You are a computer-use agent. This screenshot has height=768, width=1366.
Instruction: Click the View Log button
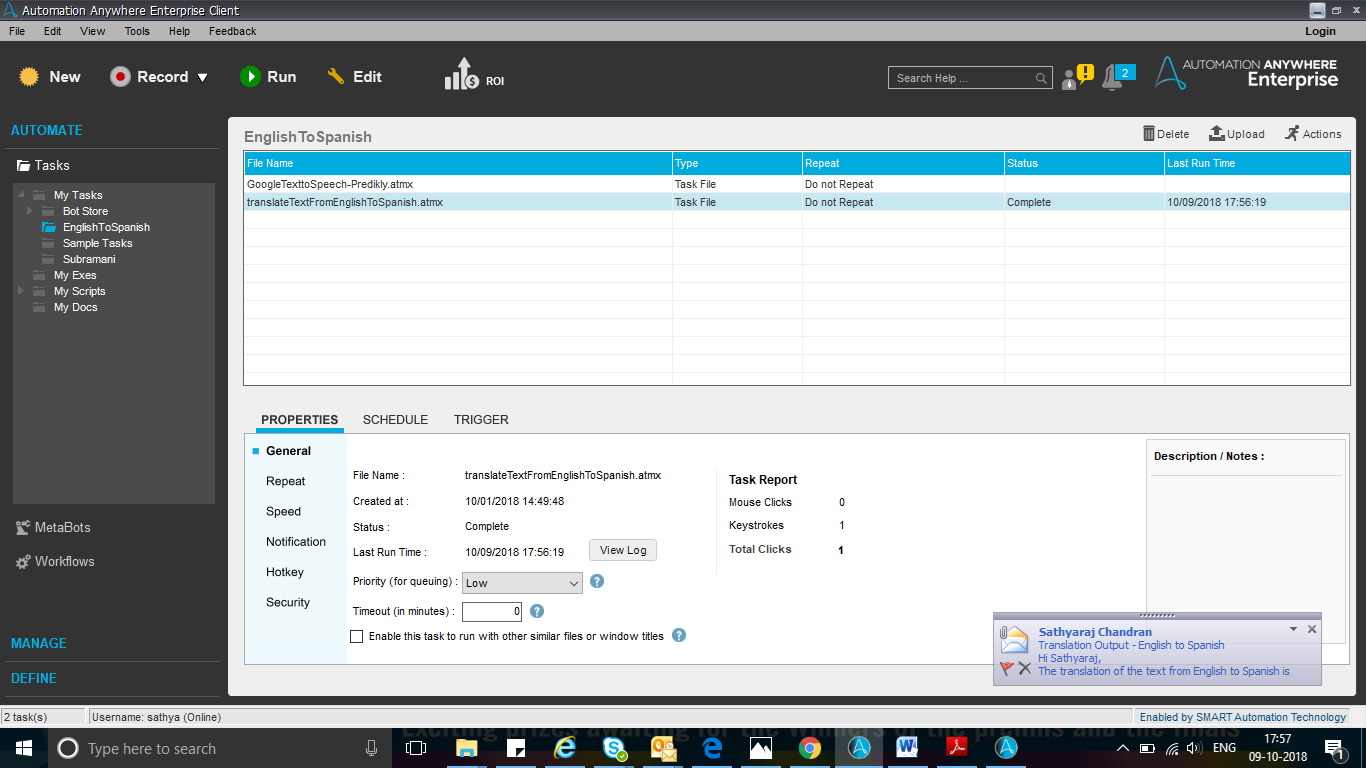pyautogui.click(x=623, y=550)
